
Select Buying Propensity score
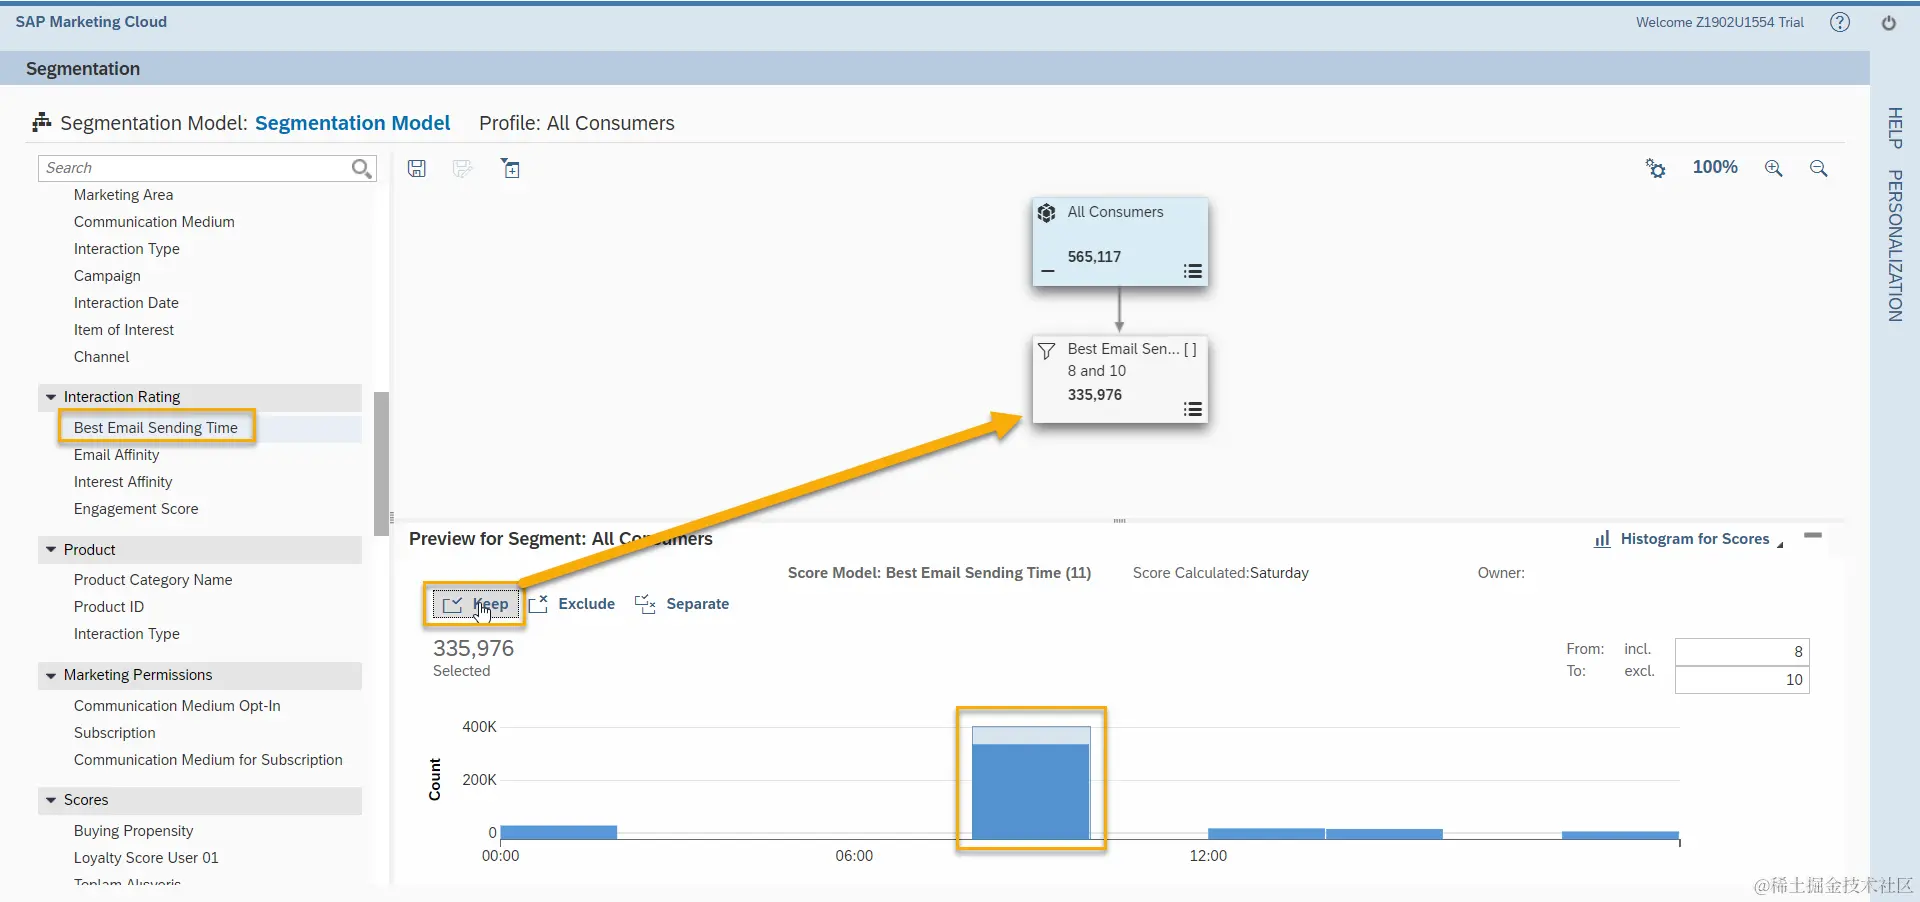[133, 831]
